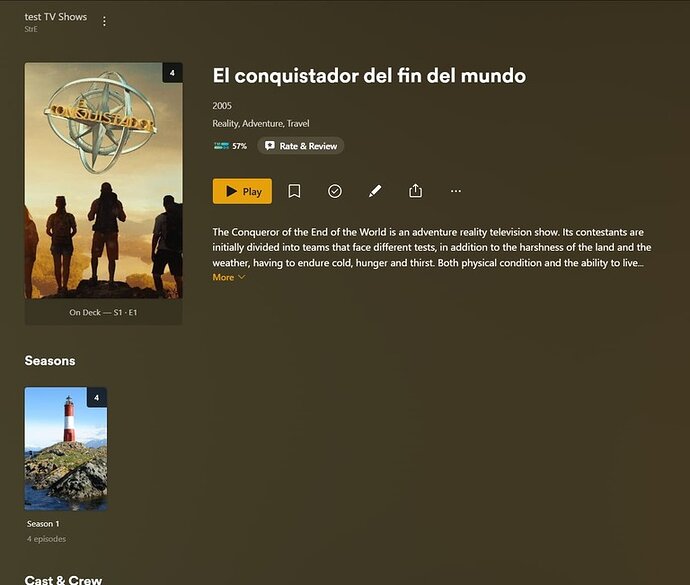Edit show metadata with pencil icon
The height and width of the screenshot is (585, 690).
click(375, 191)
